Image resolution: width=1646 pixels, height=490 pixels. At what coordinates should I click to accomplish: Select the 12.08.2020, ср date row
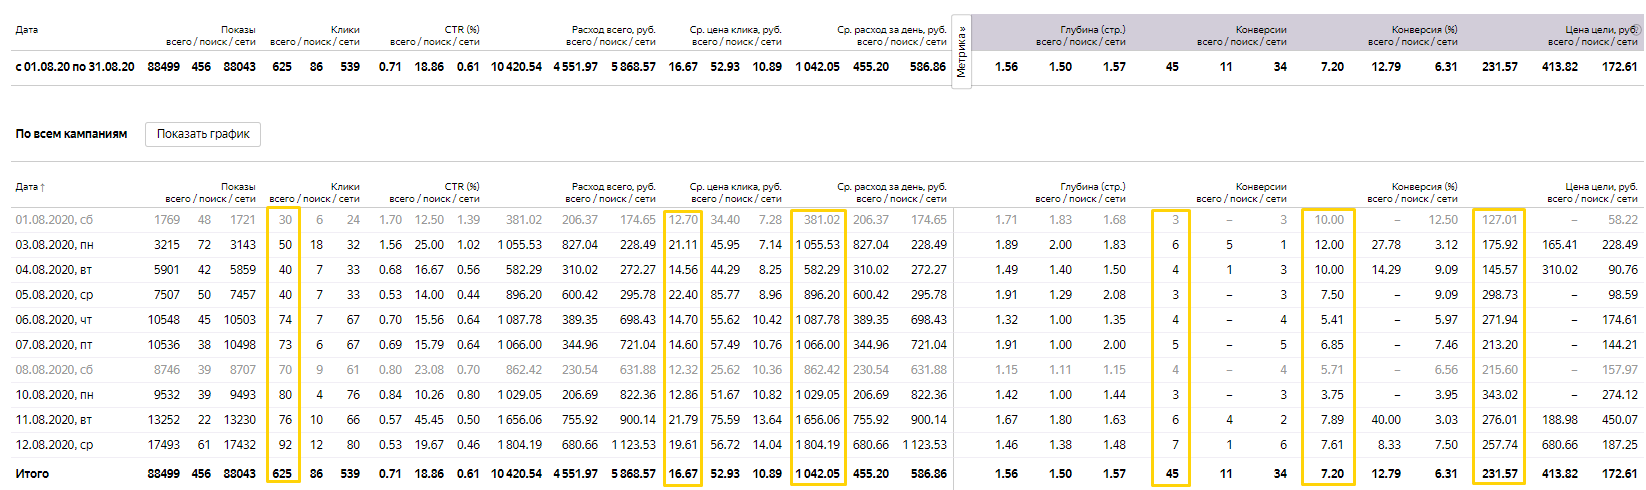(x=54, y=445)
